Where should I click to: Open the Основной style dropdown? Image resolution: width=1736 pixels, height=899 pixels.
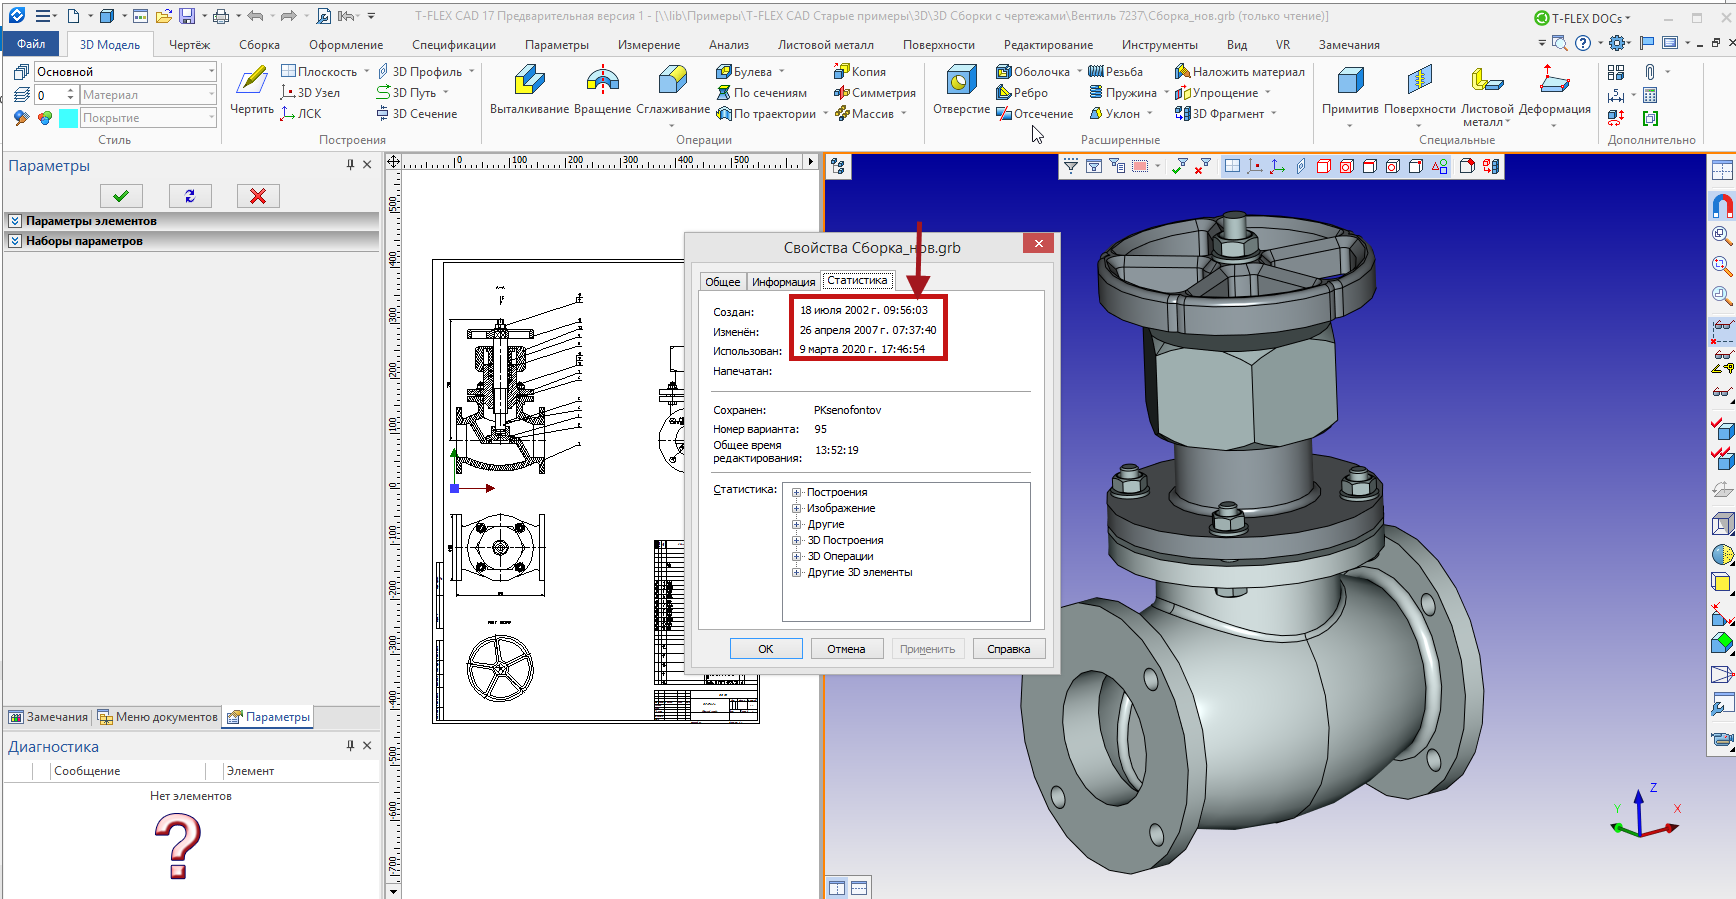(x=211, y=72)
